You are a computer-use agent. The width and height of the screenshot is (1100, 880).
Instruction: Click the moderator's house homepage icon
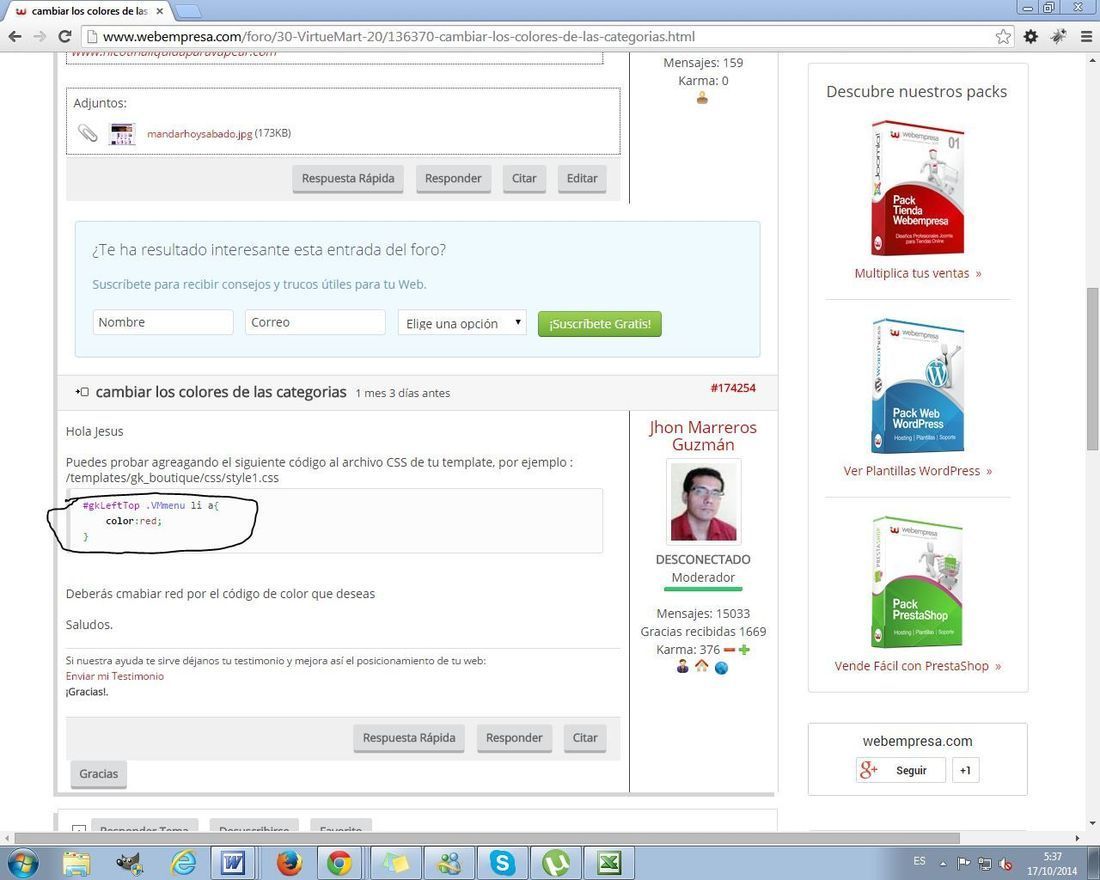pyautogui.click(x=702, y=666)
